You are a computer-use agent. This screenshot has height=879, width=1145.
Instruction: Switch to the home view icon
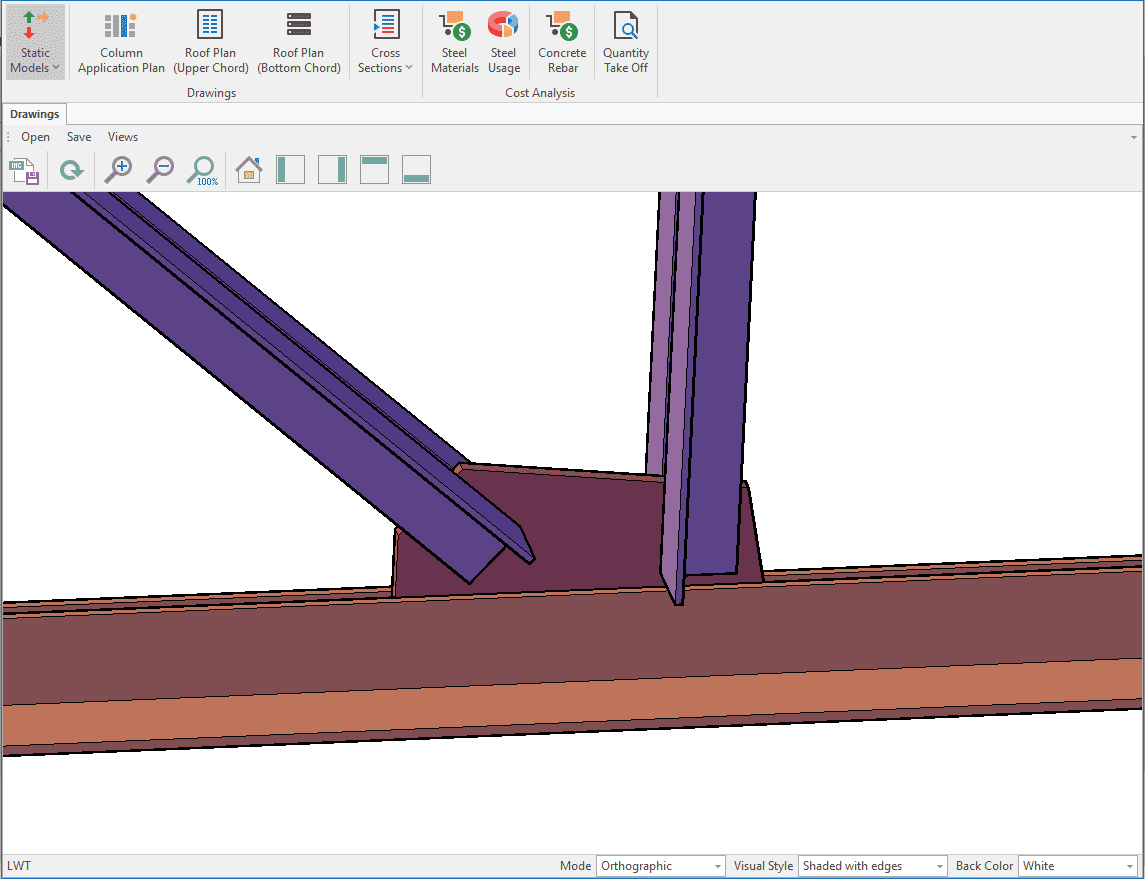coord(248,170)
